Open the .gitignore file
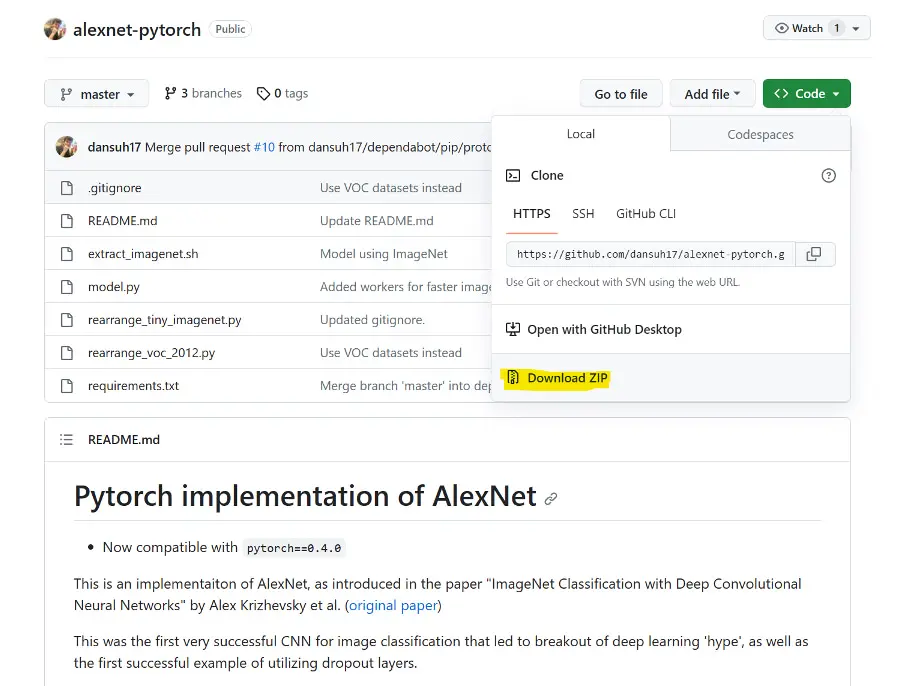 coord(115,188)
